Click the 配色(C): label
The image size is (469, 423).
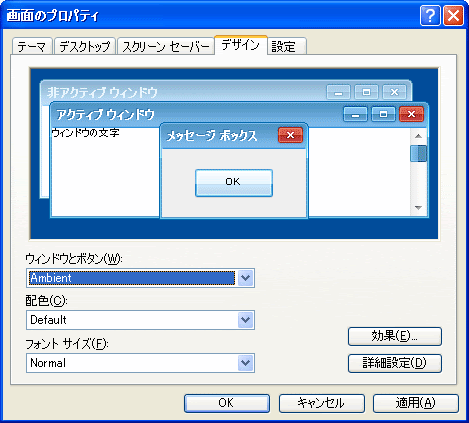tap(47, 301)
